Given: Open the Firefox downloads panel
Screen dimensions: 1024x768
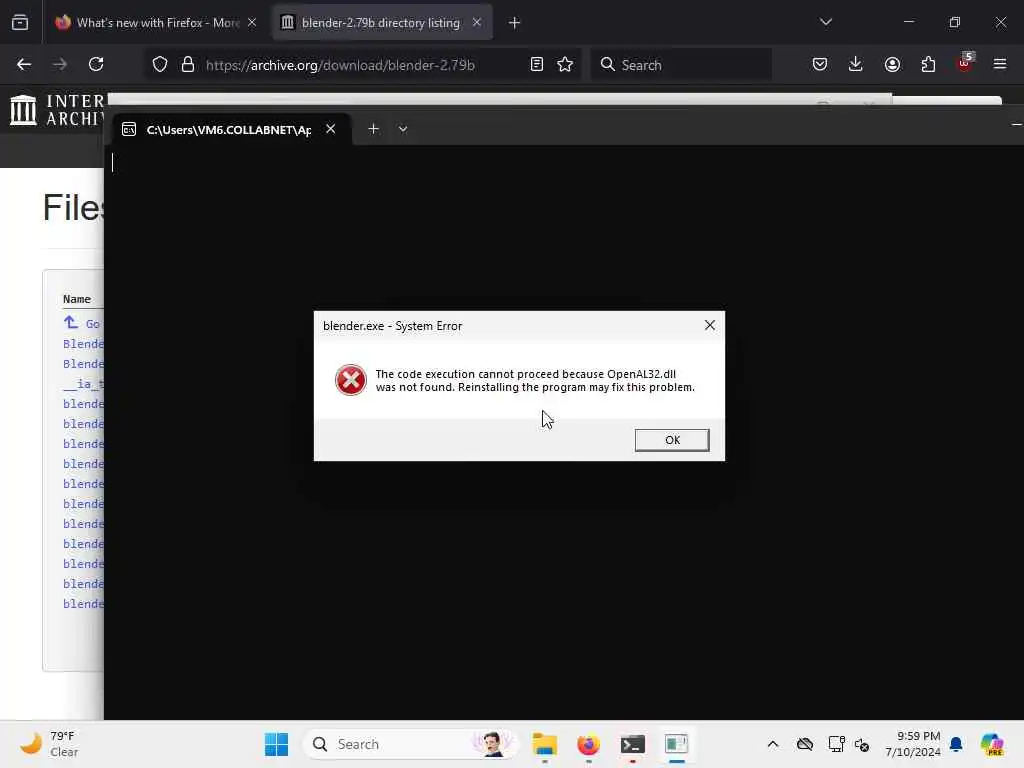Looking at the screenshot, I should (x=856, y=65).
